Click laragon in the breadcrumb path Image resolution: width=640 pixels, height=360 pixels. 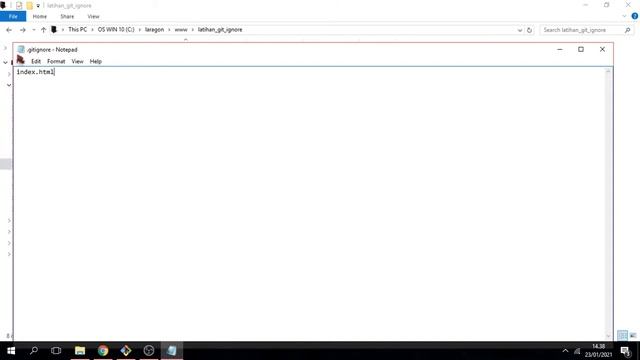point(154,30)
